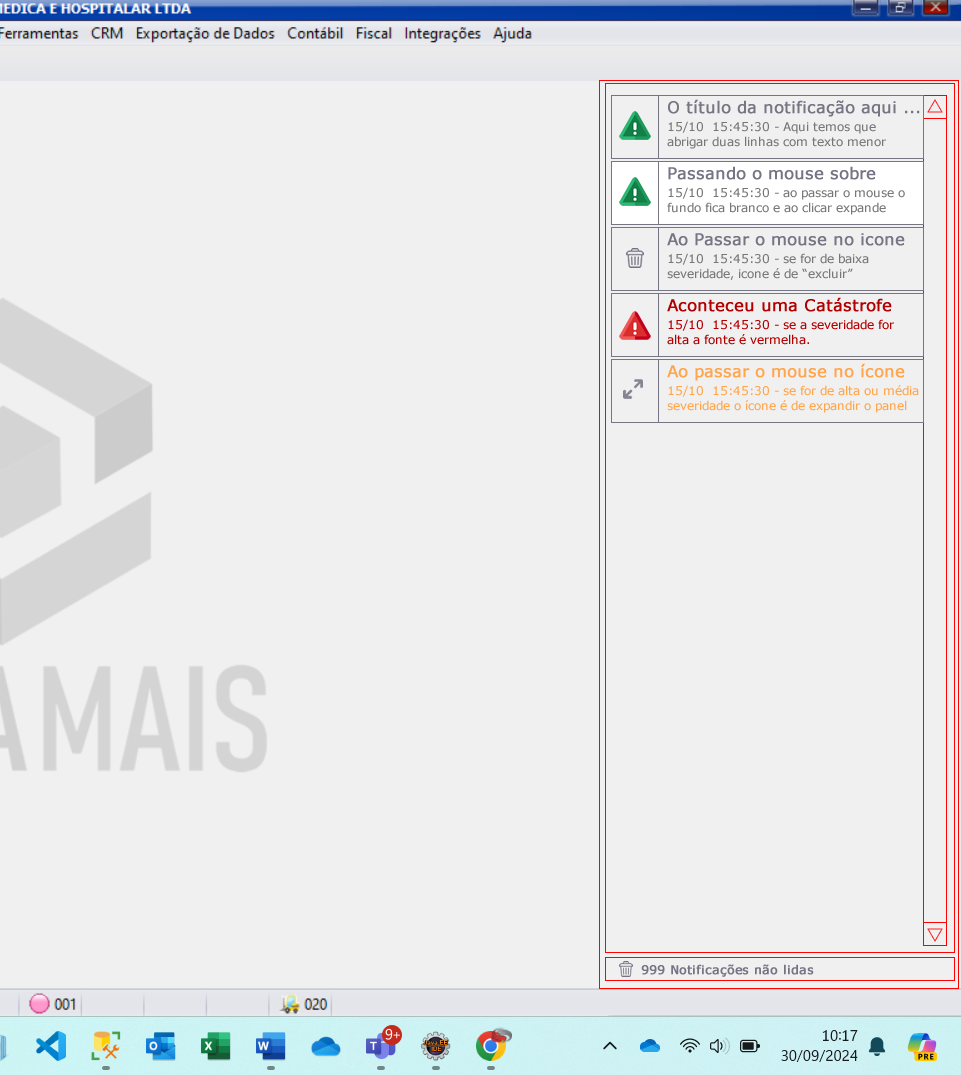The image size is (961, 1075).
Task: Open the Fiscal menu
Action: coord(373,33)
